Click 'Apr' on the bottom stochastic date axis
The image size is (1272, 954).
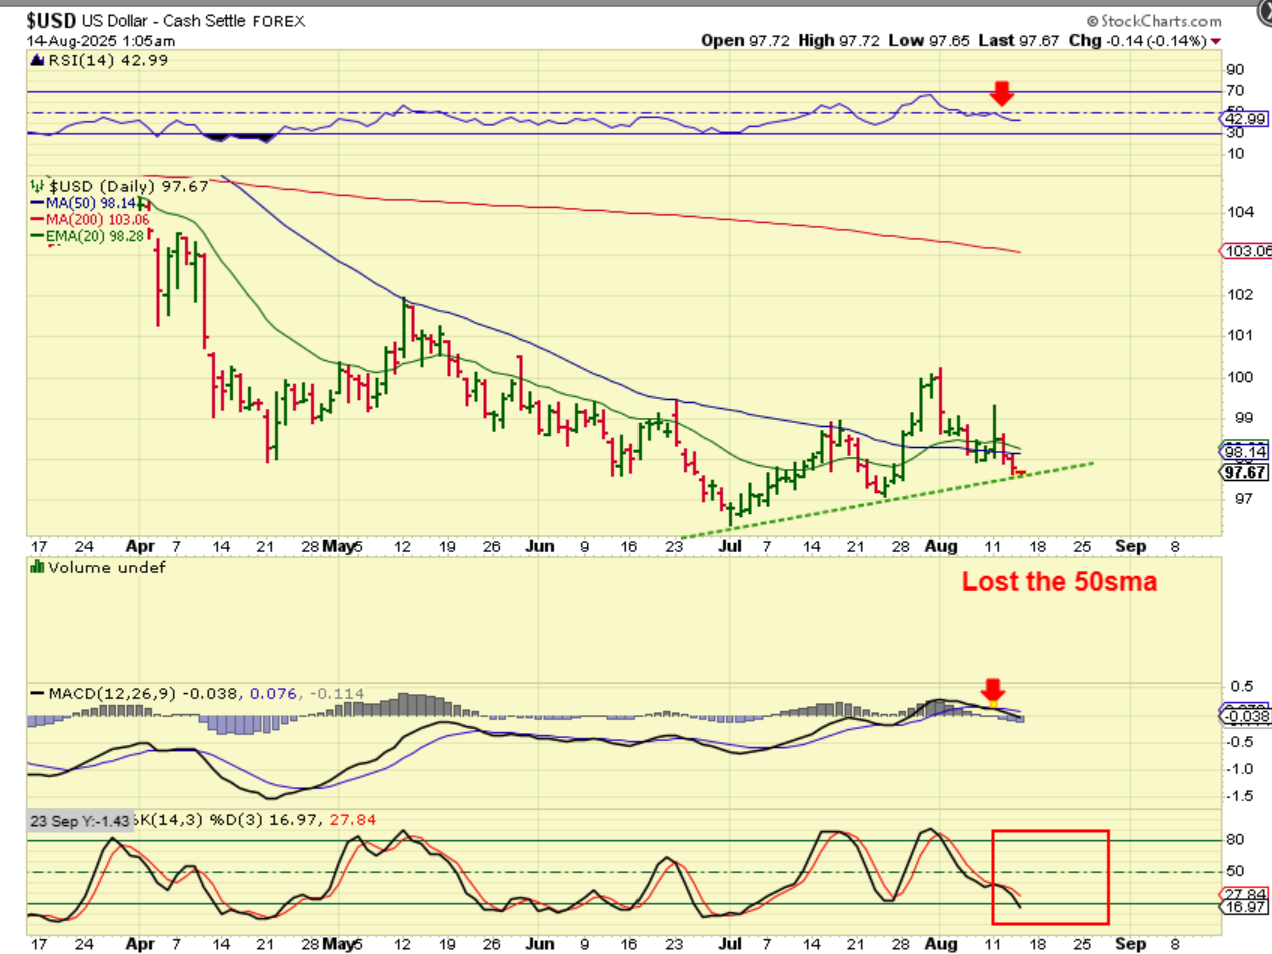pyautogui.click(x=140, y=943)
